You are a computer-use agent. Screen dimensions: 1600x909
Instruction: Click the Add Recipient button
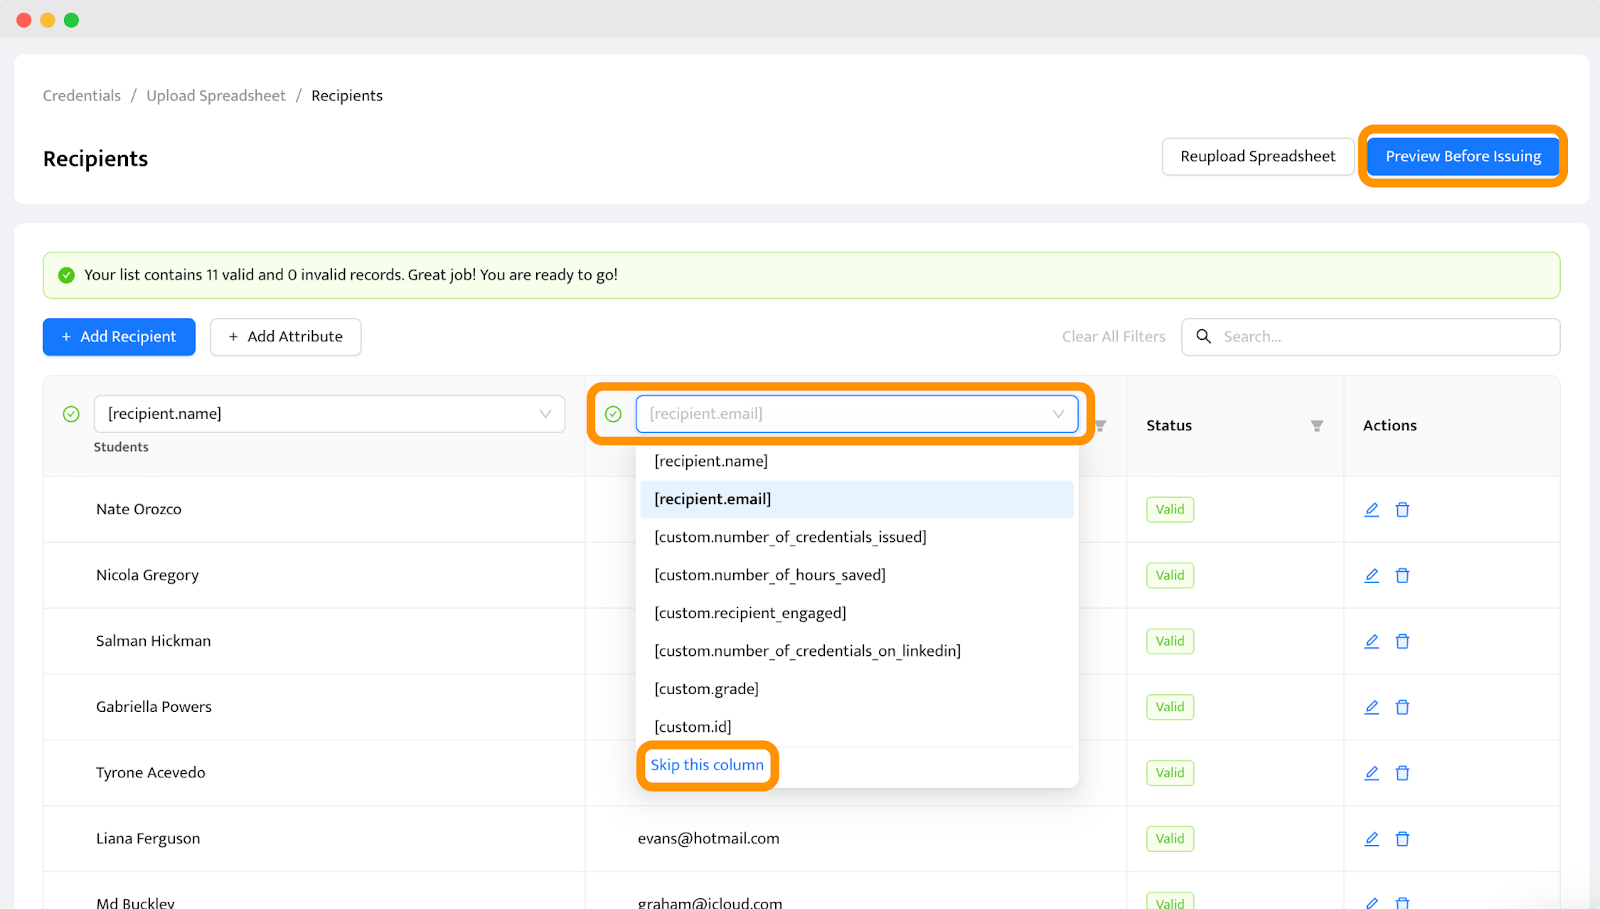point(119,337)
